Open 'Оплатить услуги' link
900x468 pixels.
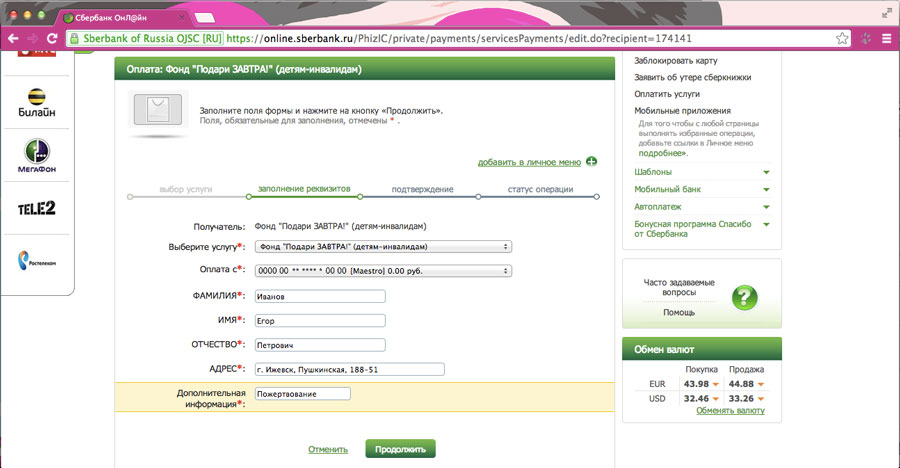(x=666, y=94)
